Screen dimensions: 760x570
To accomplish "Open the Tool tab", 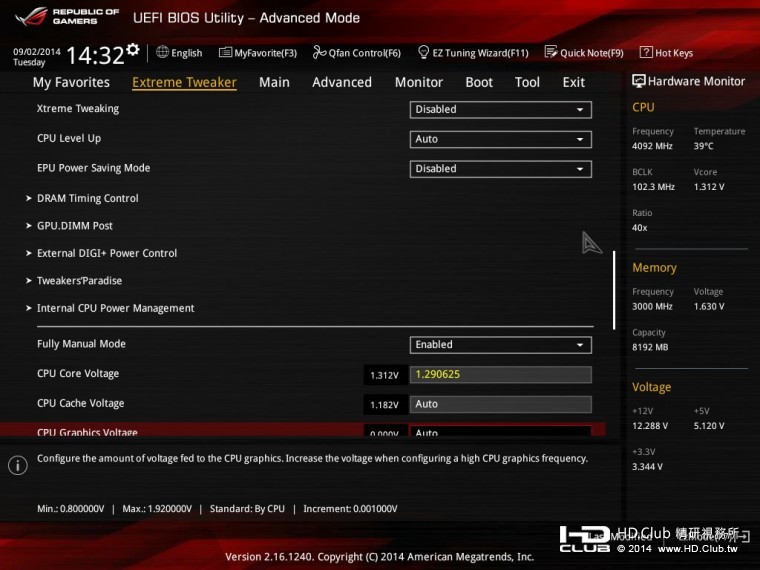I will [x=527, y=82].
